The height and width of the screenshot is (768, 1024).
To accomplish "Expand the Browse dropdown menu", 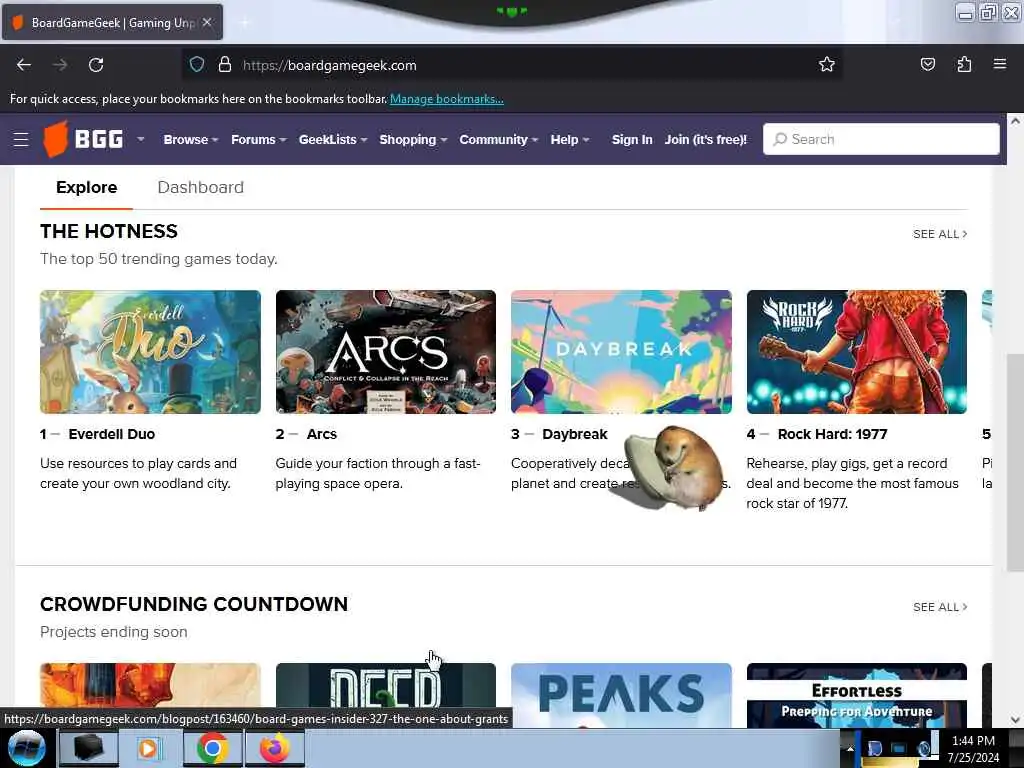I will (191, 139).
